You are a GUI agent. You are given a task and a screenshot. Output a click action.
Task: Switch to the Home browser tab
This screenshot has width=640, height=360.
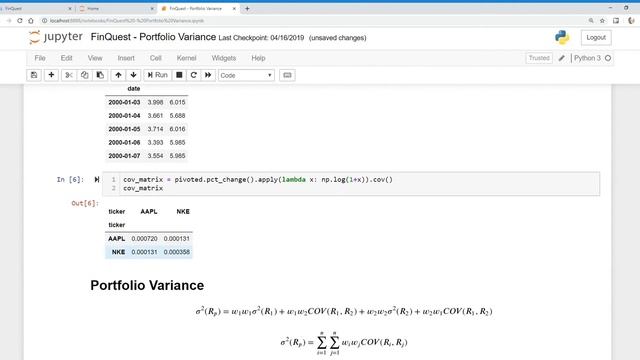[116, 9]
